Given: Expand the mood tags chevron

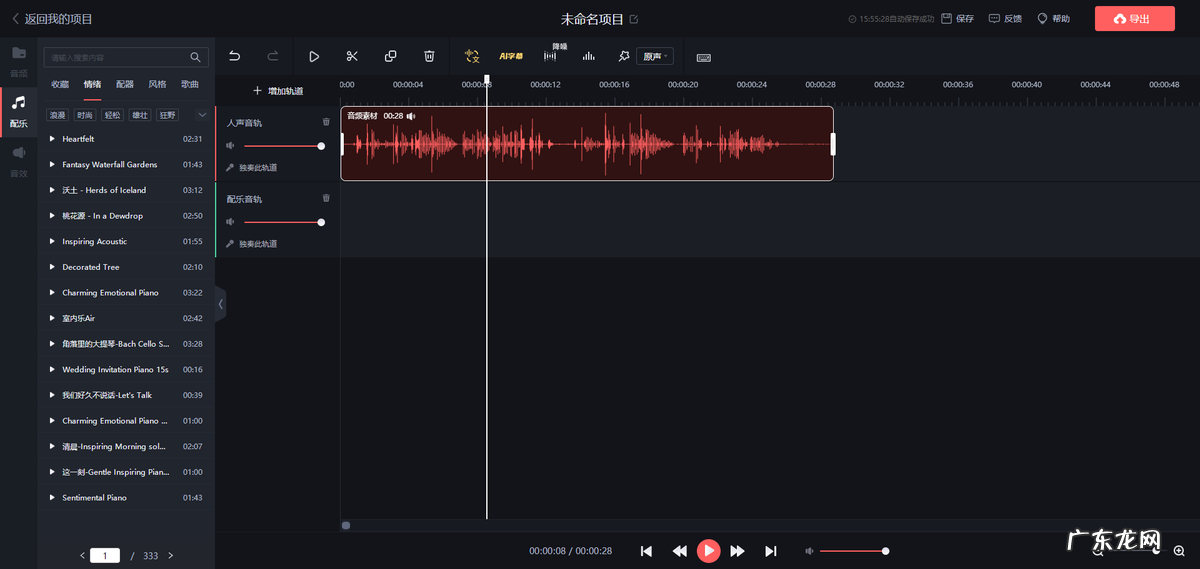Looking at the screenshot, I should pos(202,115).
